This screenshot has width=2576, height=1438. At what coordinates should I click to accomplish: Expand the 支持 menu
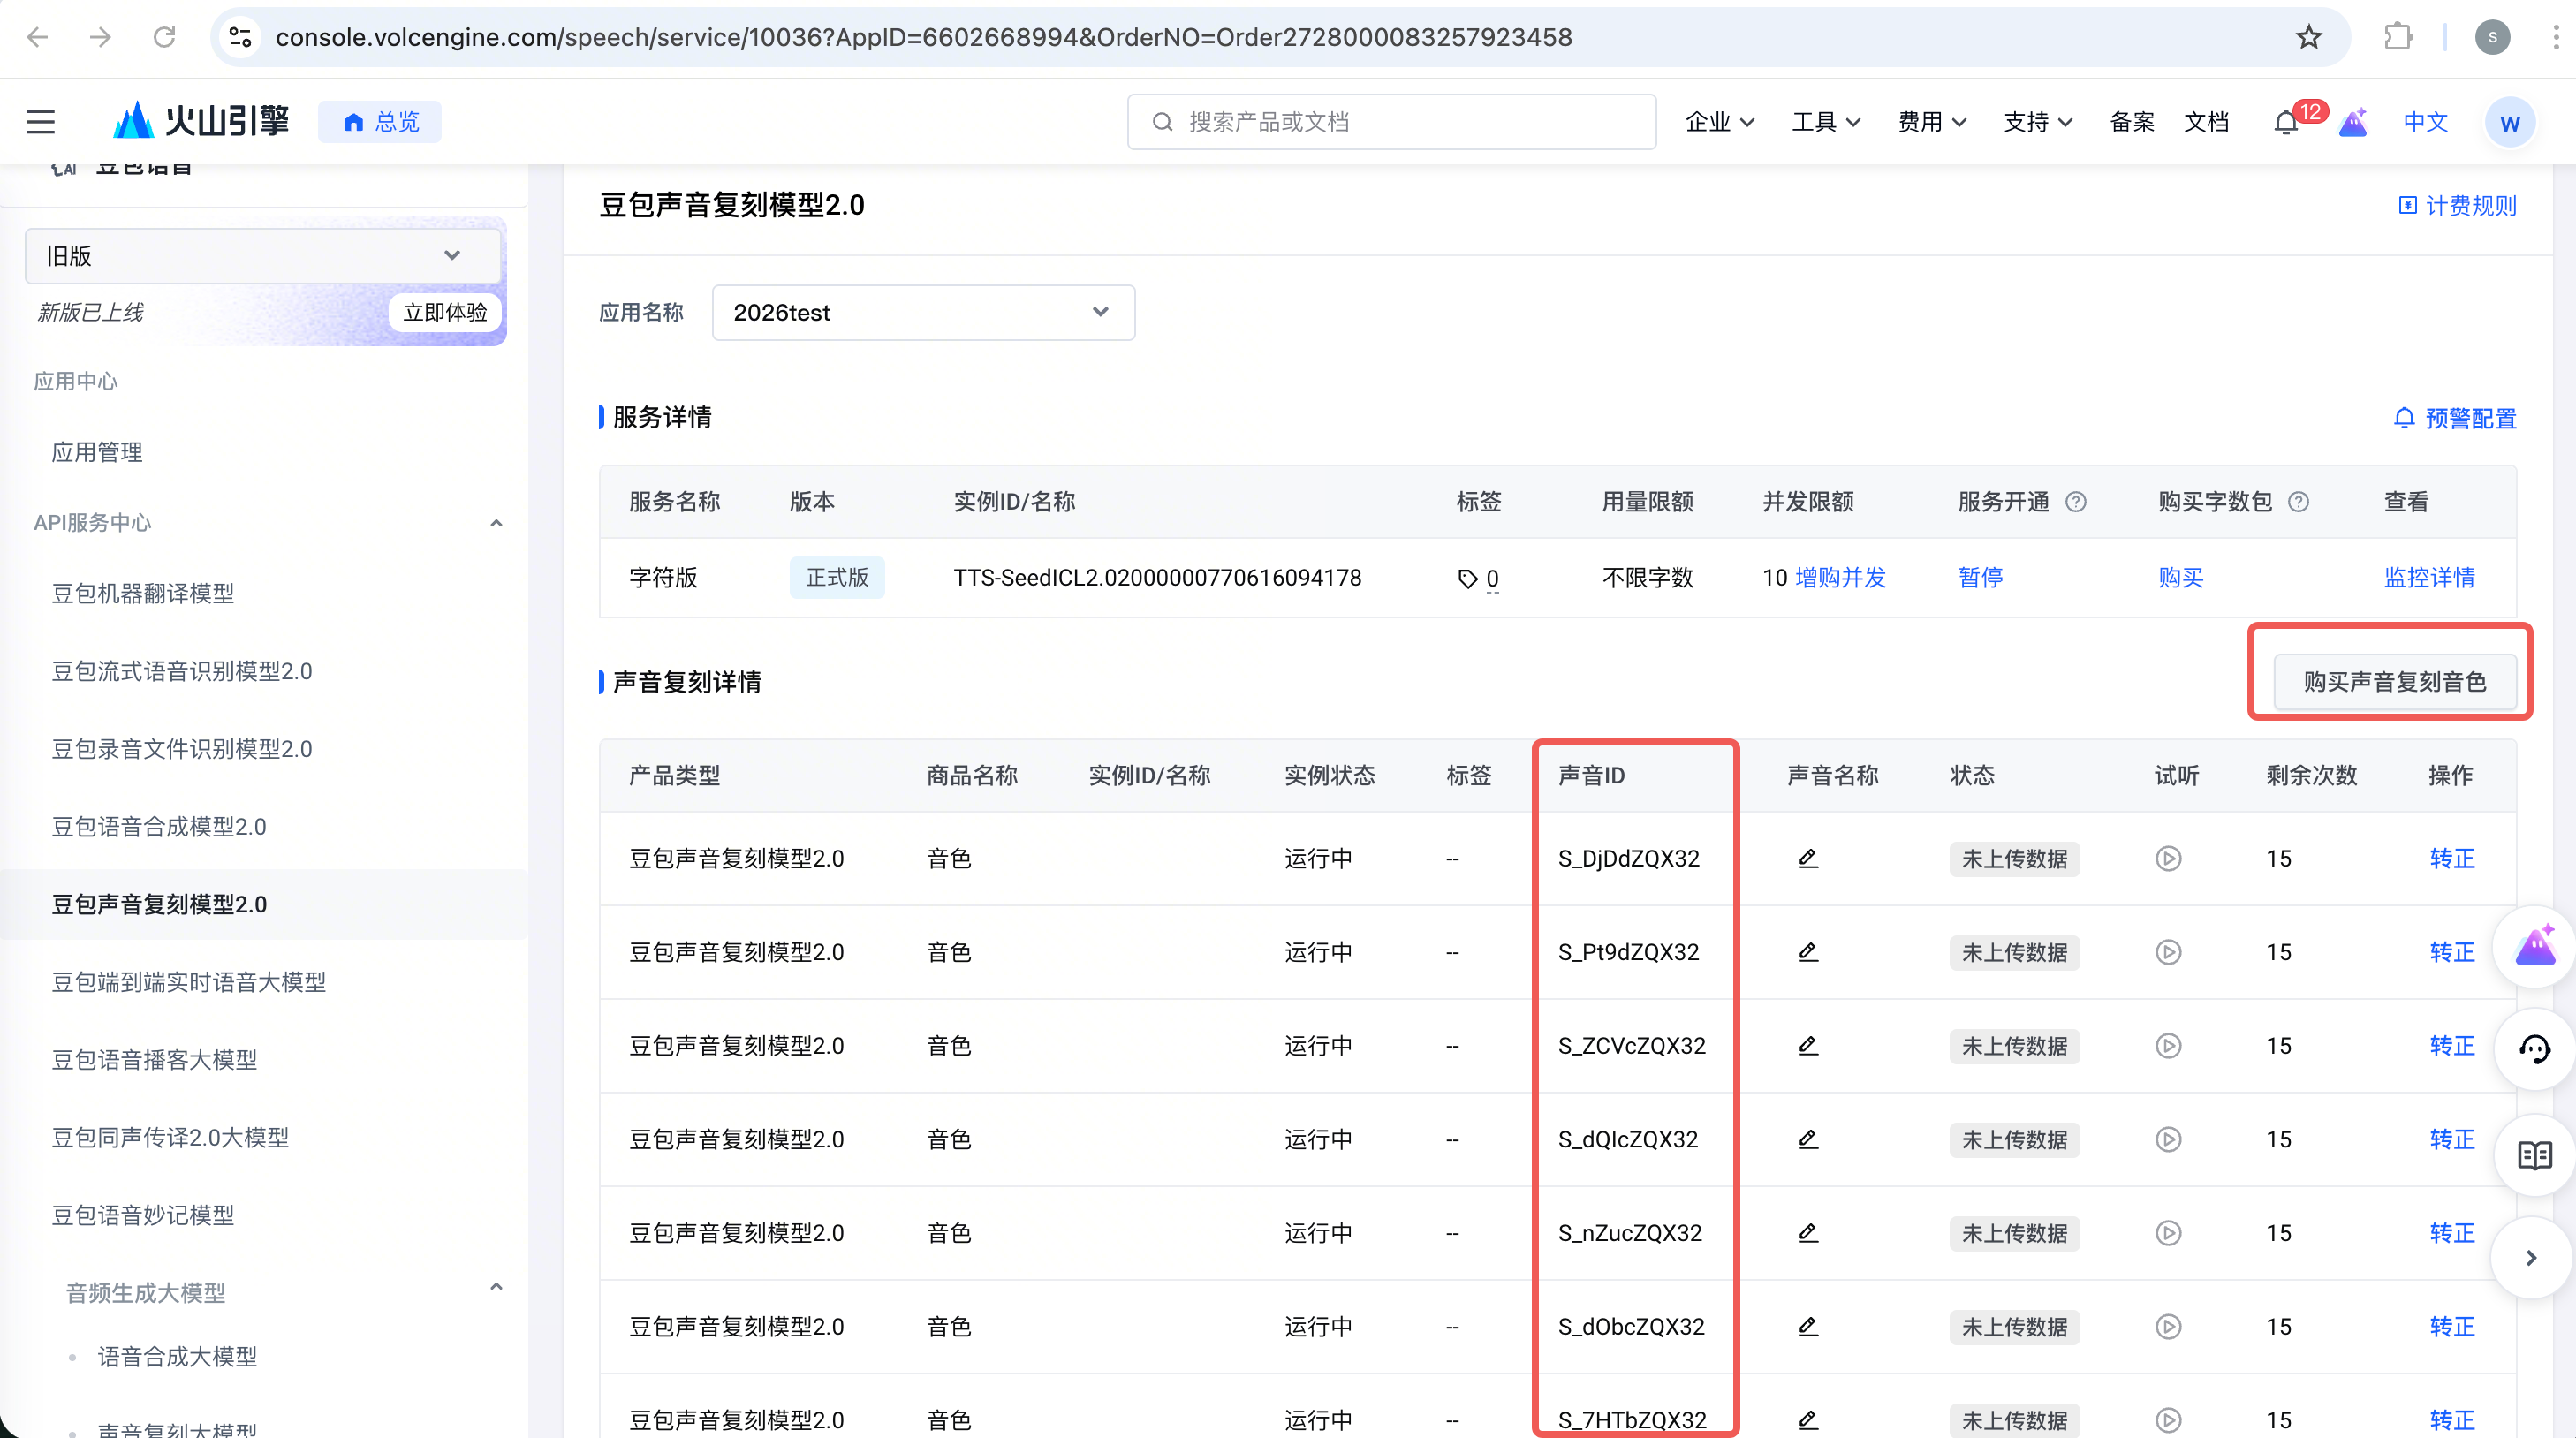pos(2038,122)
